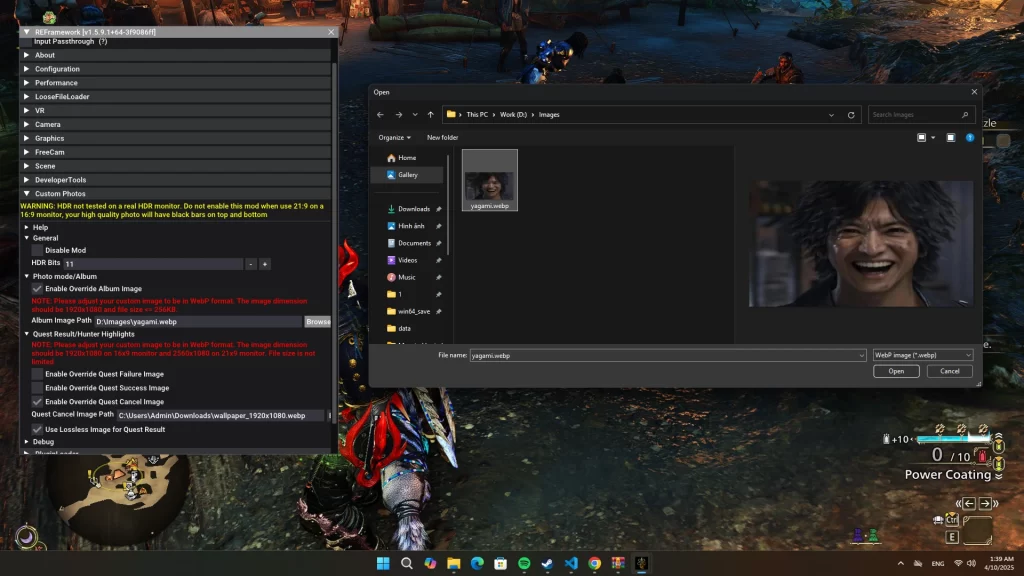This screenshot has height=576, width=1024.
Task: Expand the Configuration section
Action: pyautogui.click(x=176, y=69)
